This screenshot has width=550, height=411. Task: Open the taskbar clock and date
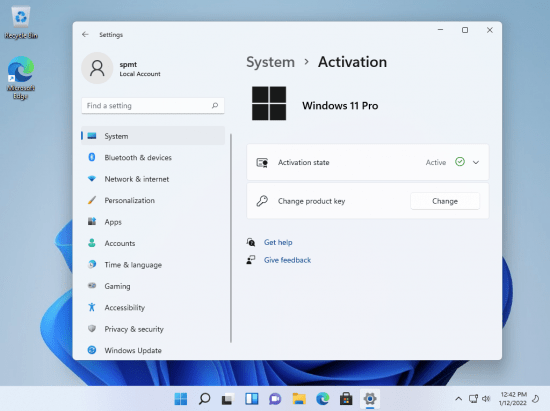[x=513, y=399]
